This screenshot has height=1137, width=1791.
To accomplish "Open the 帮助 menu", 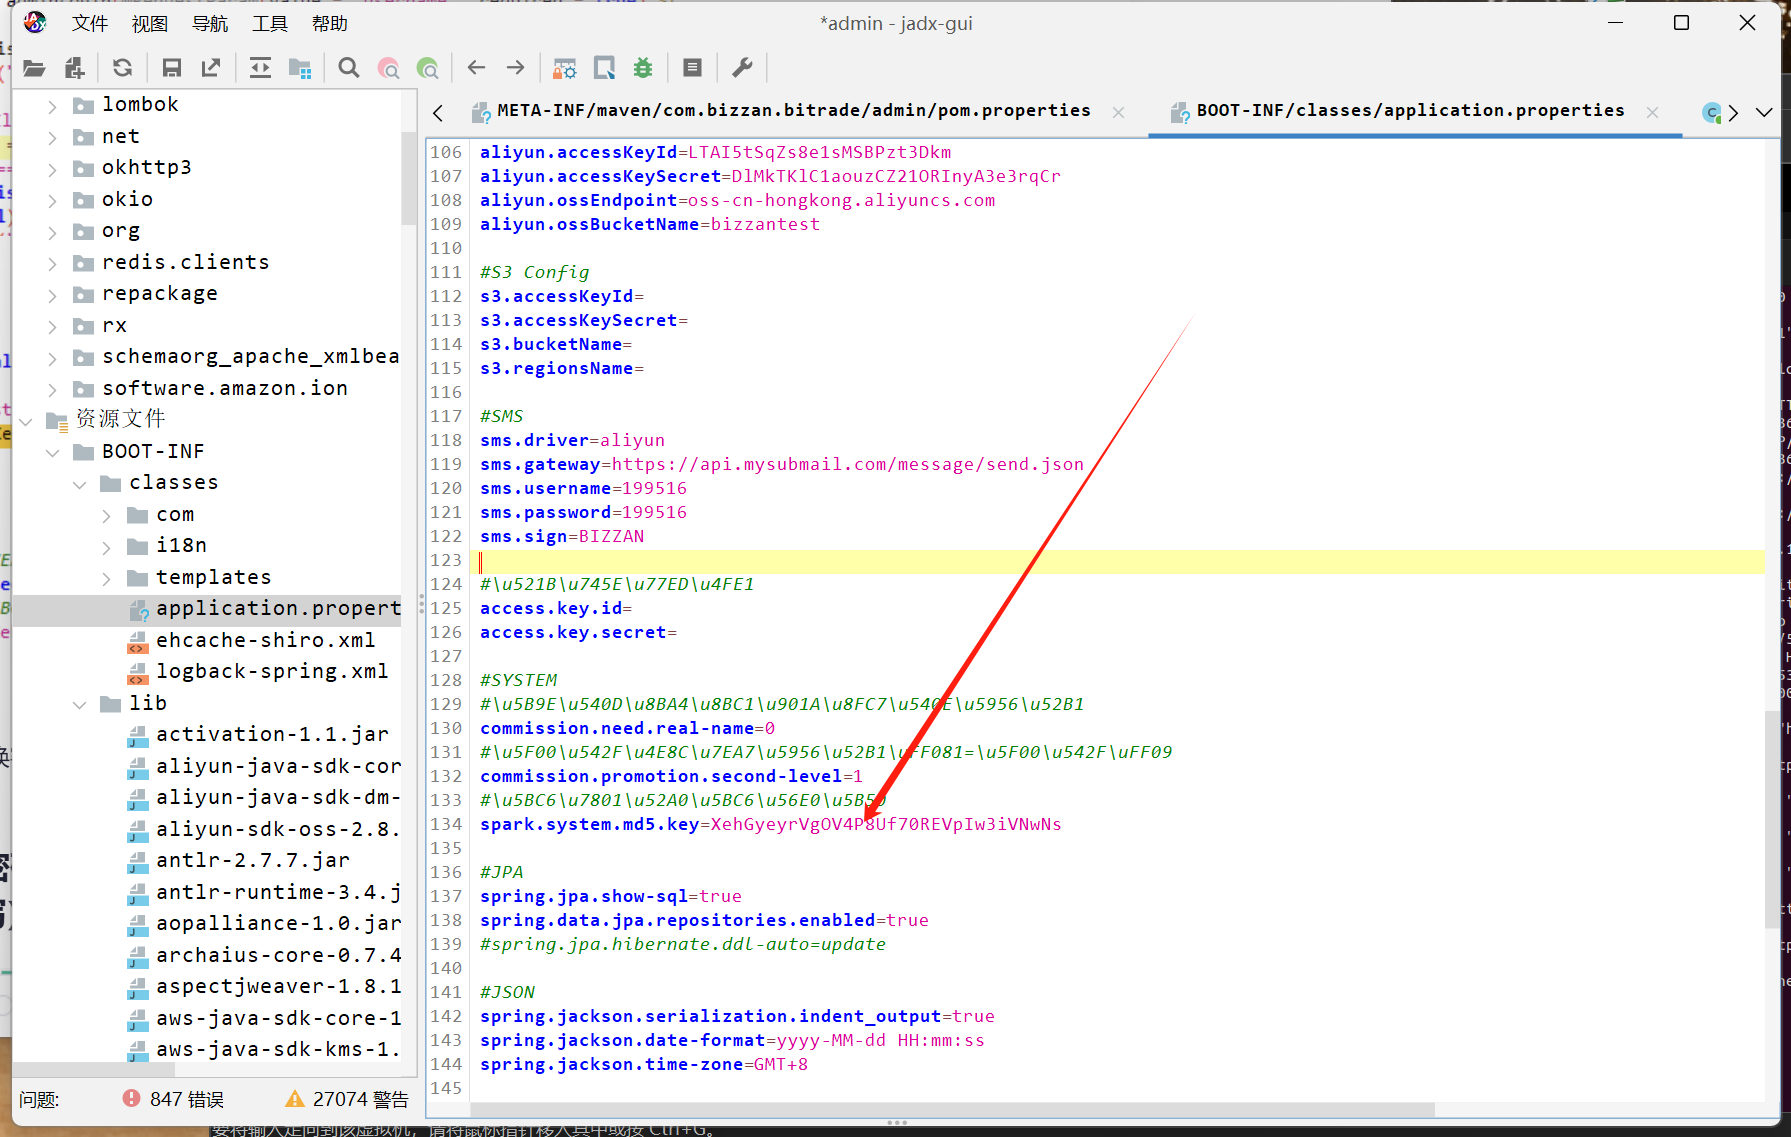I will click(x=329, y=23).
